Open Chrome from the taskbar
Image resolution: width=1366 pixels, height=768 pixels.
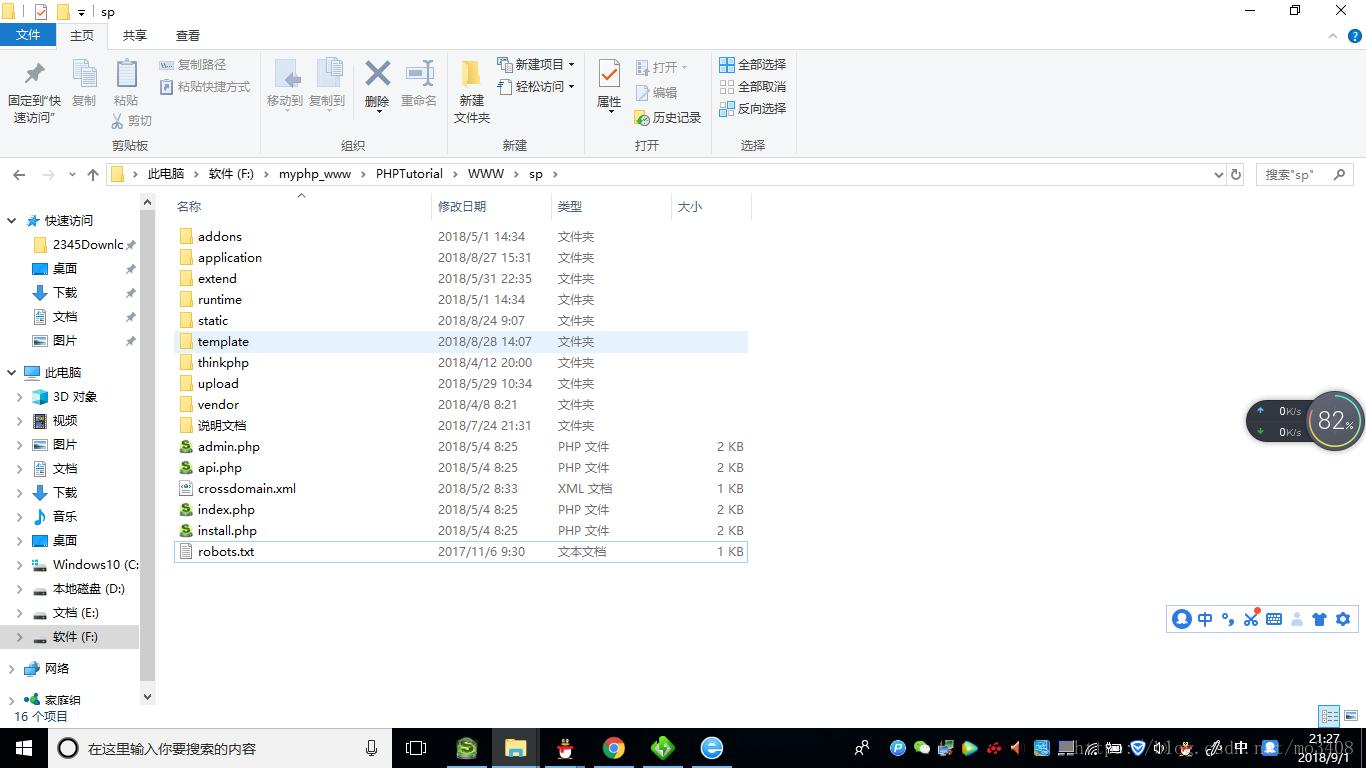point(614,748)
